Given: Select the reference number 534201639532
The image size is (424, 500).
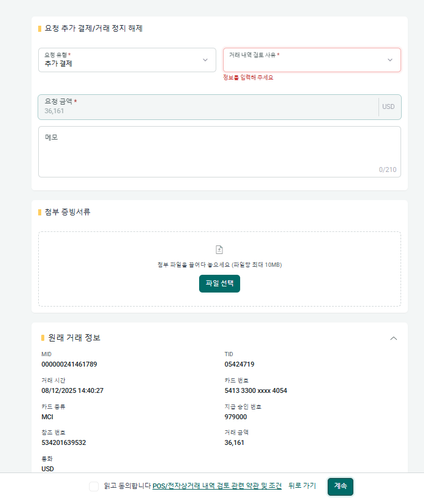Looking at the screenshot, I should pos(64,443).
